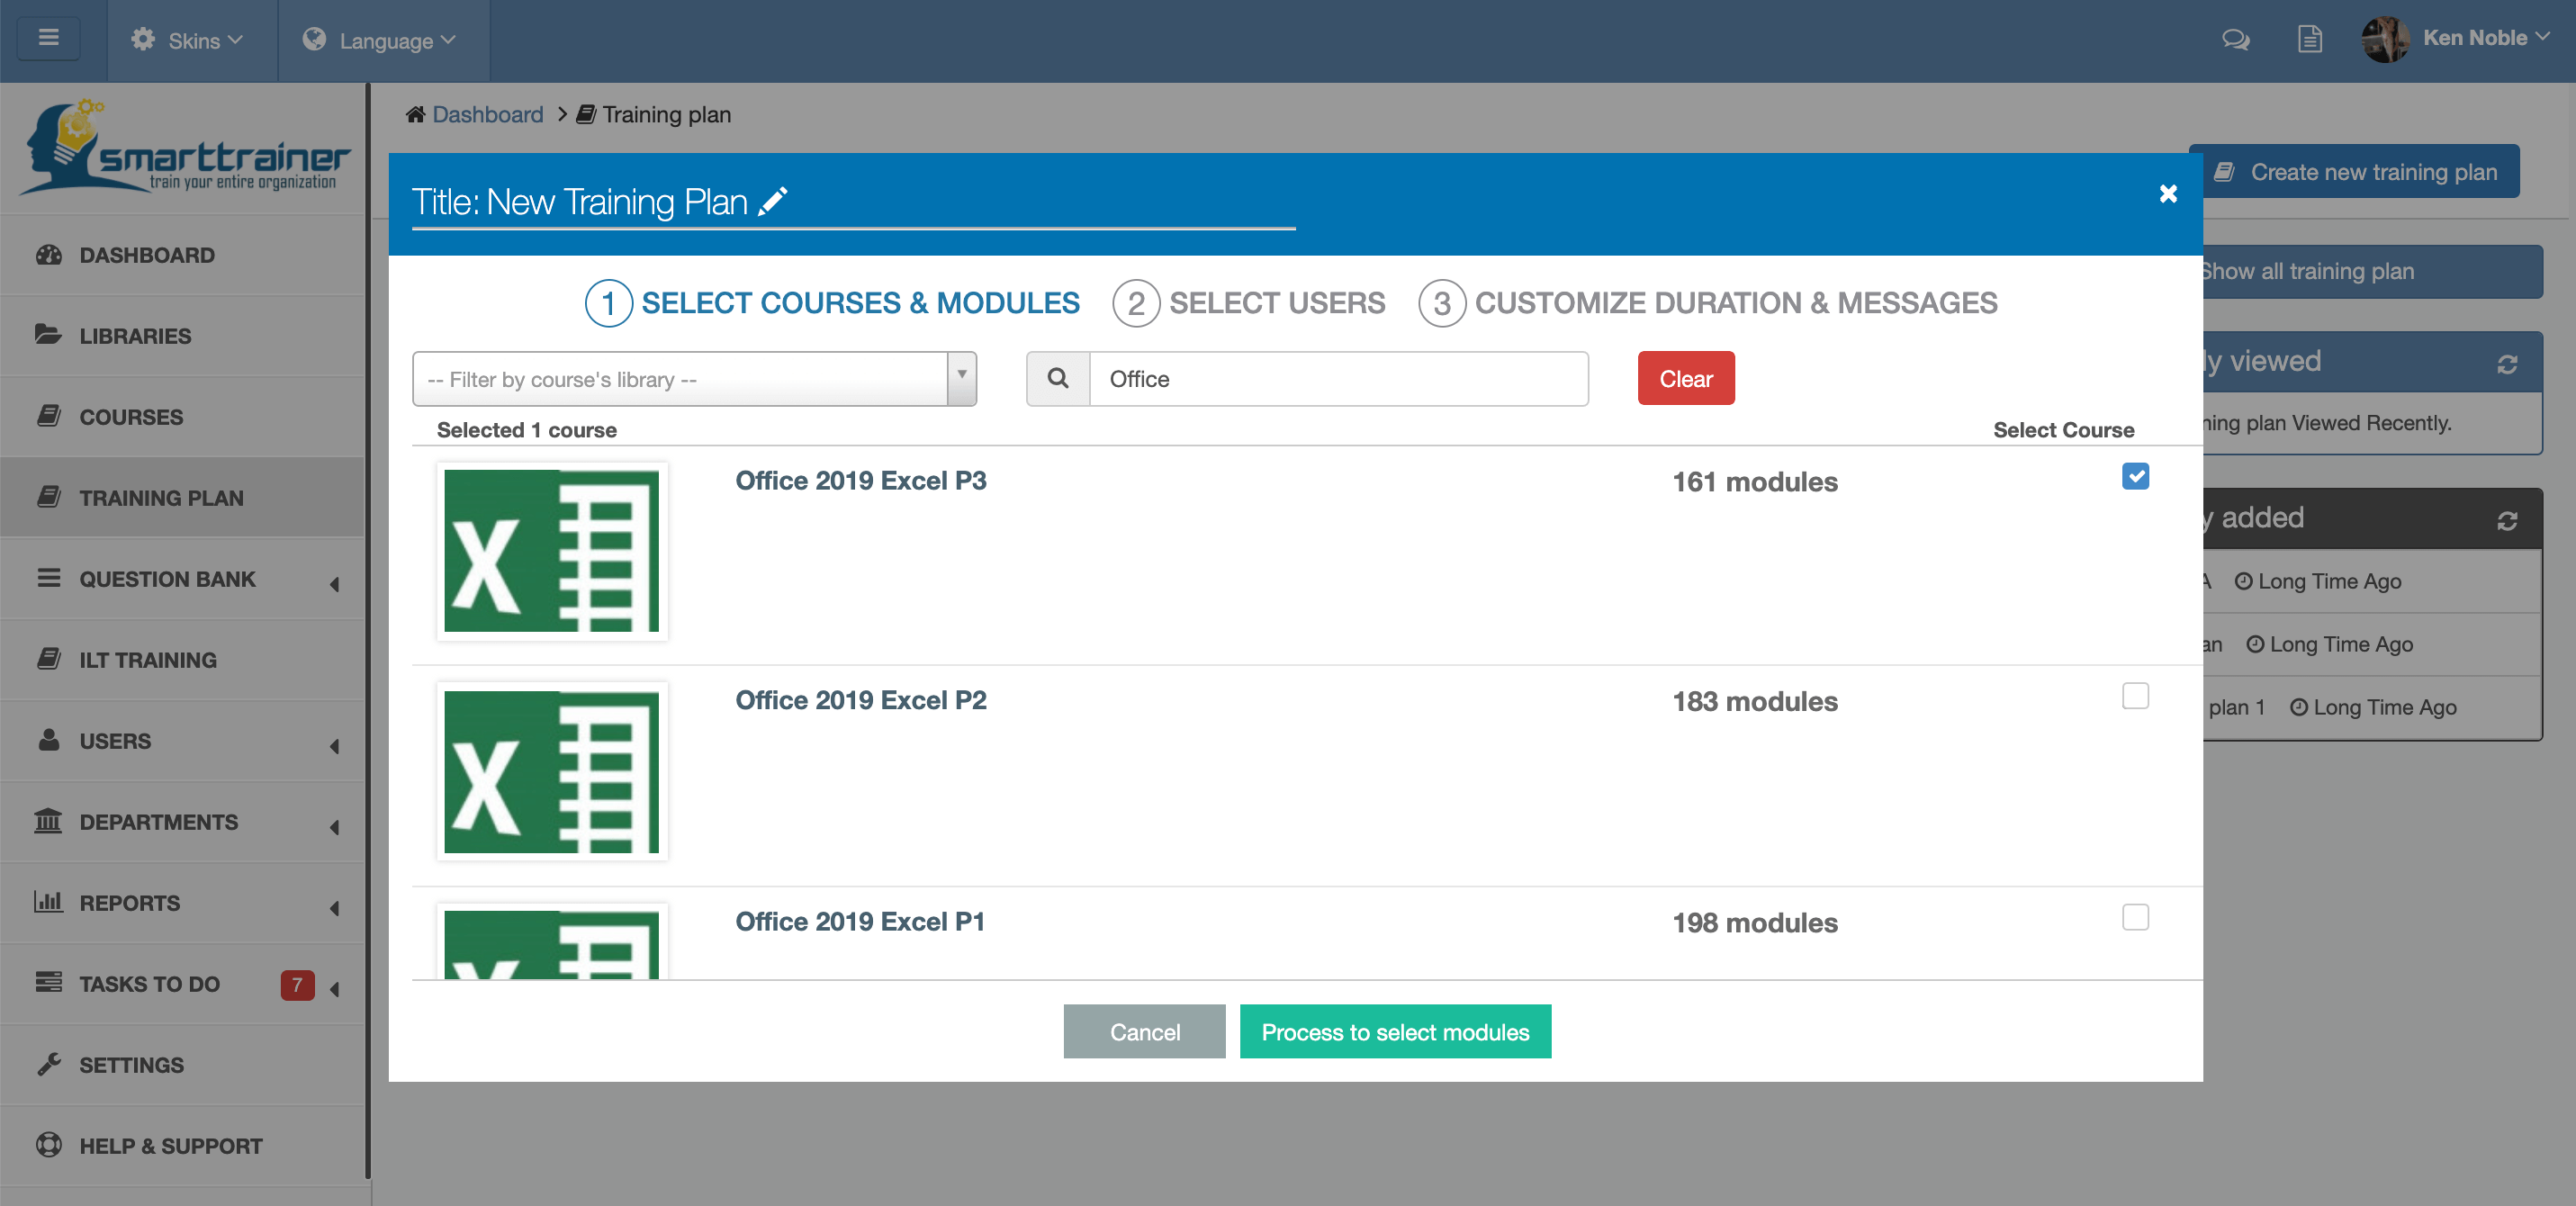Screen dimensions: 2576x1206
Task: Refresh the recently viewed panel
Action: click(x=2506, y=365)
